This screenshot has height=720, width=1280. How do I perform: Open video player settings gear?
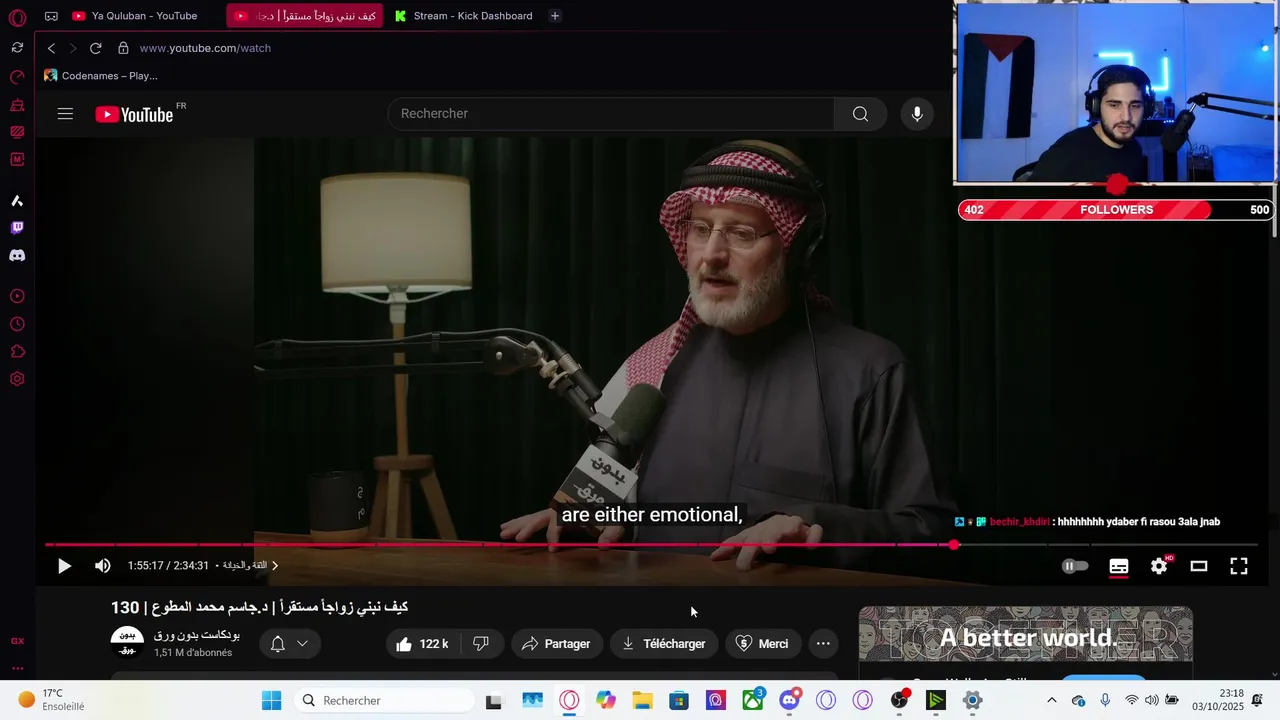(1159, 566)
